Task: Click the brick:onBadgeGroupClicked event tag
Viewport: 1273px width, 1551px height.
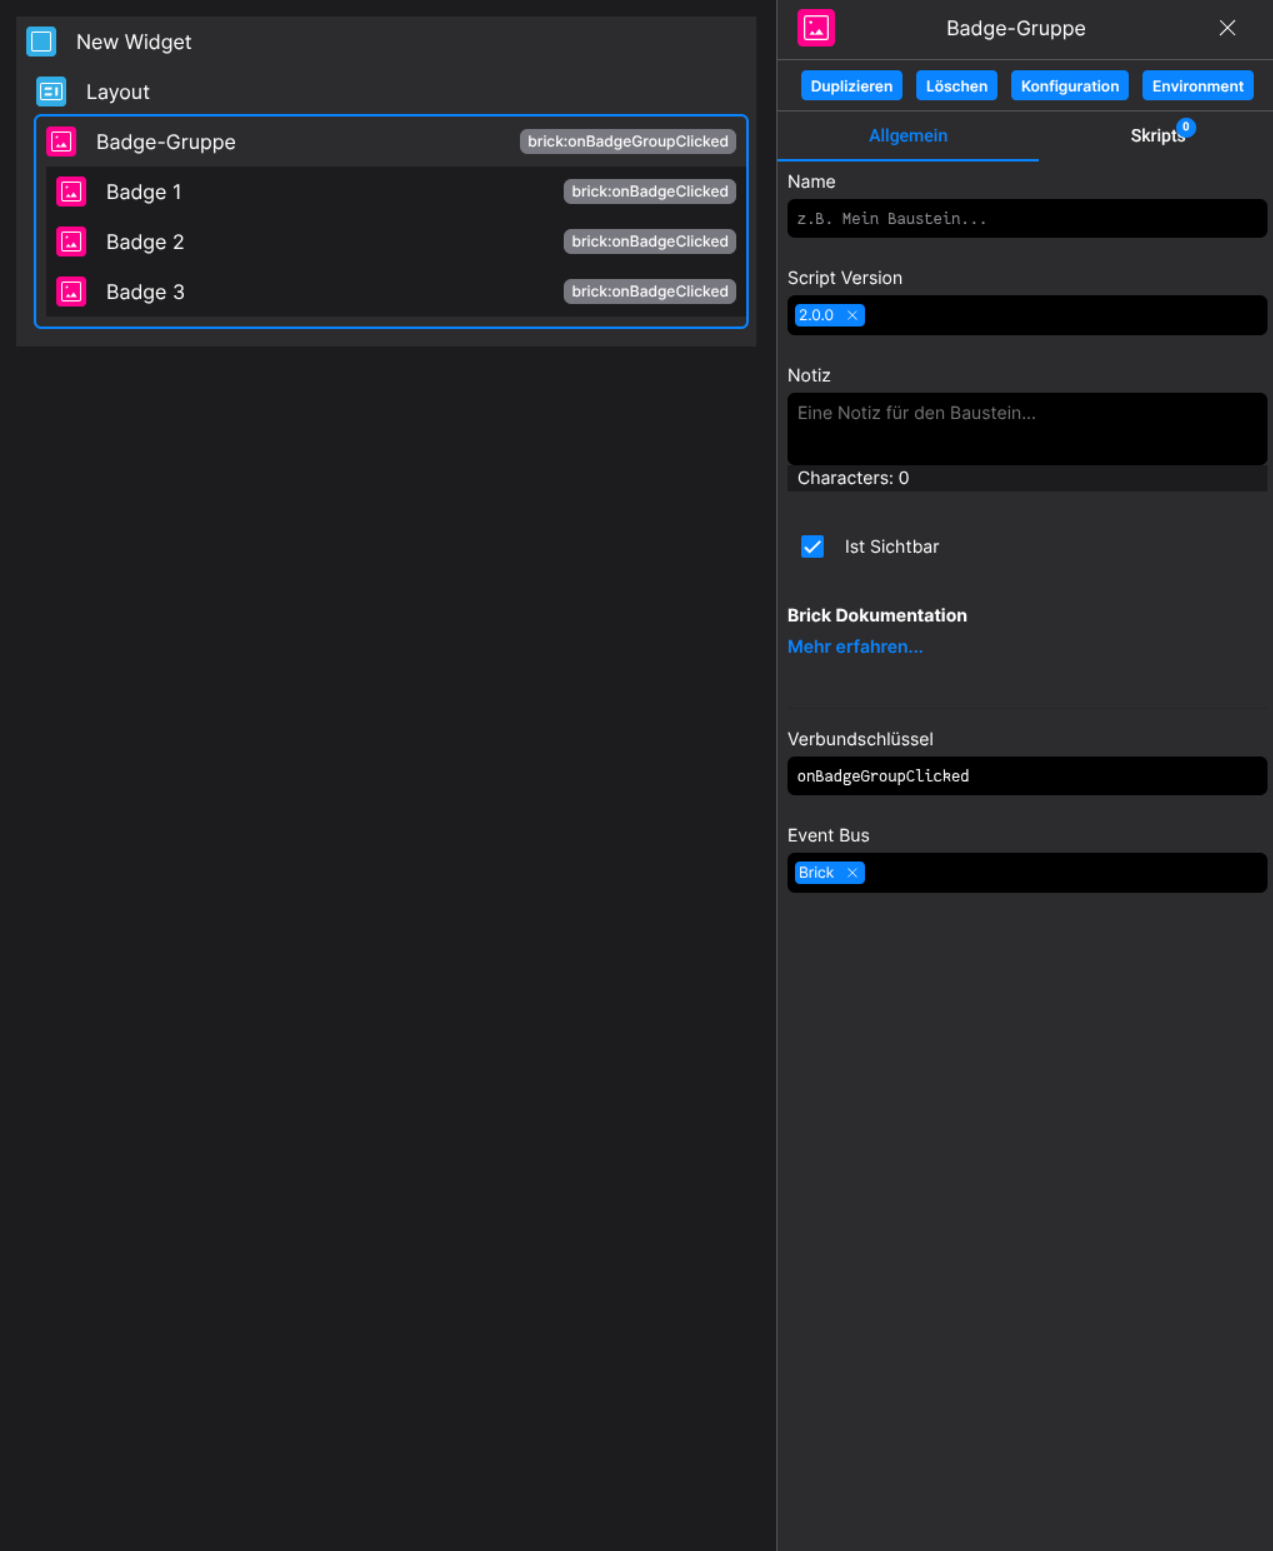Action: pos(627,141)
